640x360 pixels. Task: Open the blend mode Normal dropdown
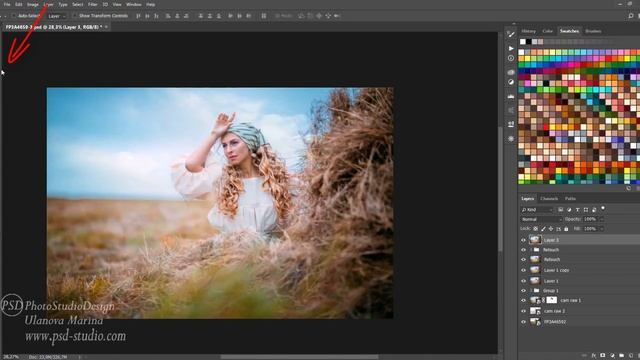click(x=542, y=220)
